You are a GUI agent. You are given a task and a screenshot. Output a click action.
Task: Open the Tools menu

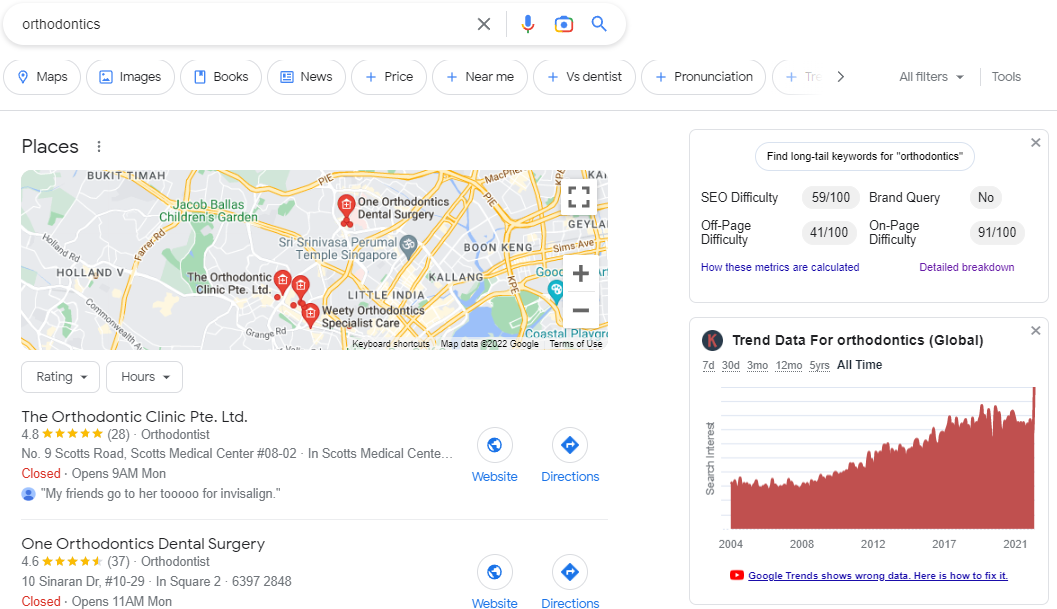click(x=1006, y=77)
